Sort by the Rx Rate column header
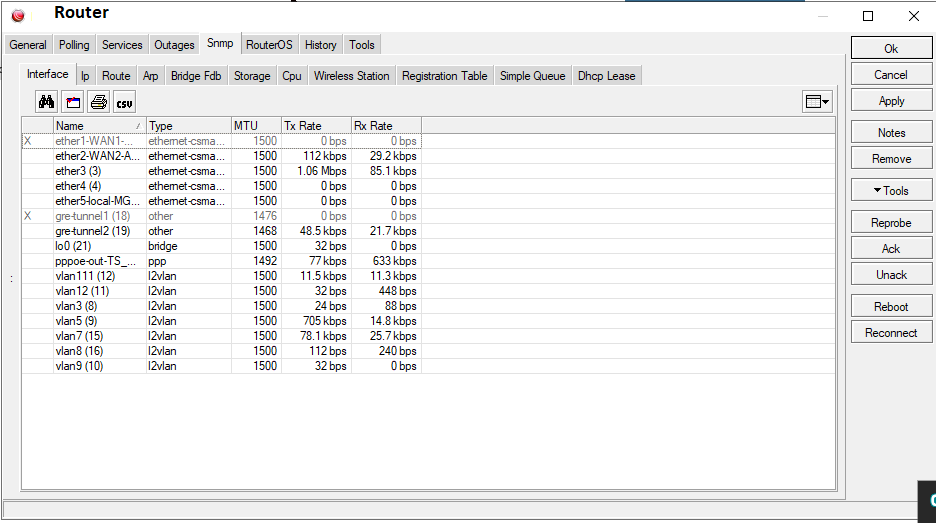Viewport: 936px width, 523px height. pos(386,125)
